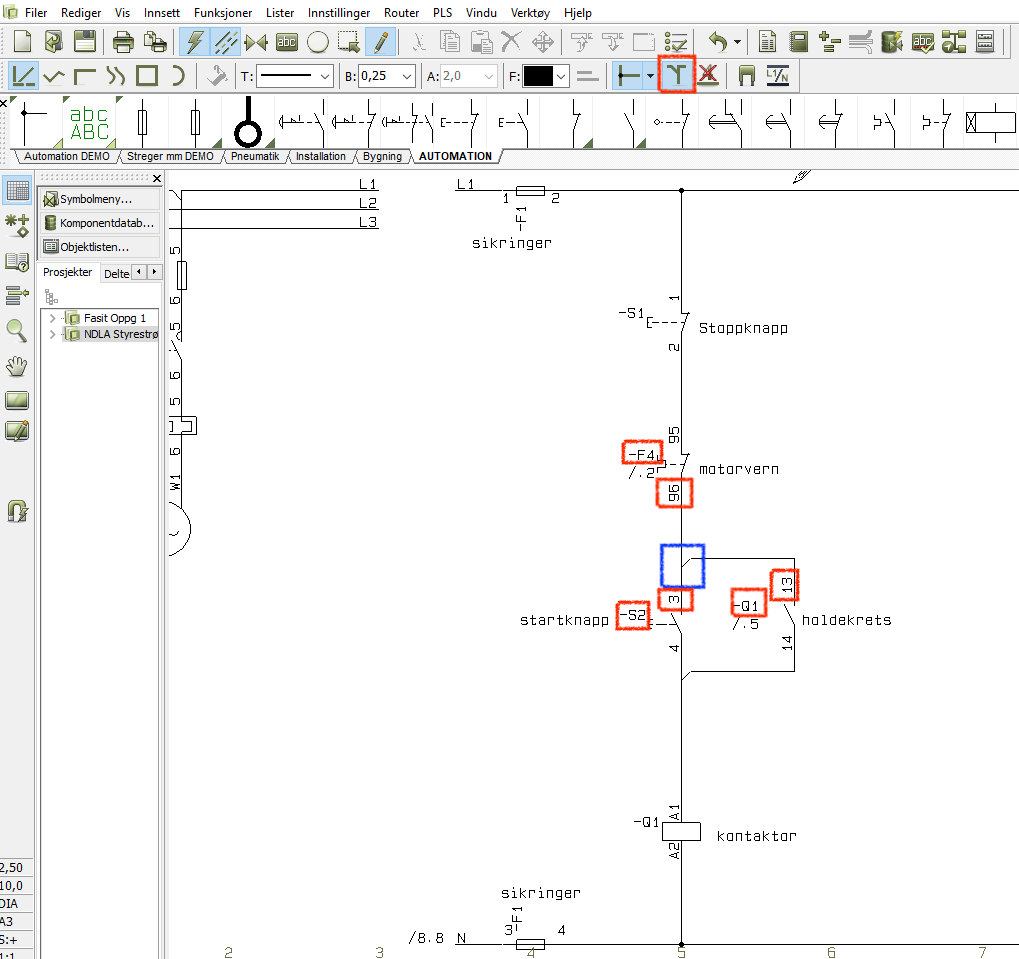Select the curved line tool
This screenshot has height=959, width=1019.
click(x=116, y=77)
